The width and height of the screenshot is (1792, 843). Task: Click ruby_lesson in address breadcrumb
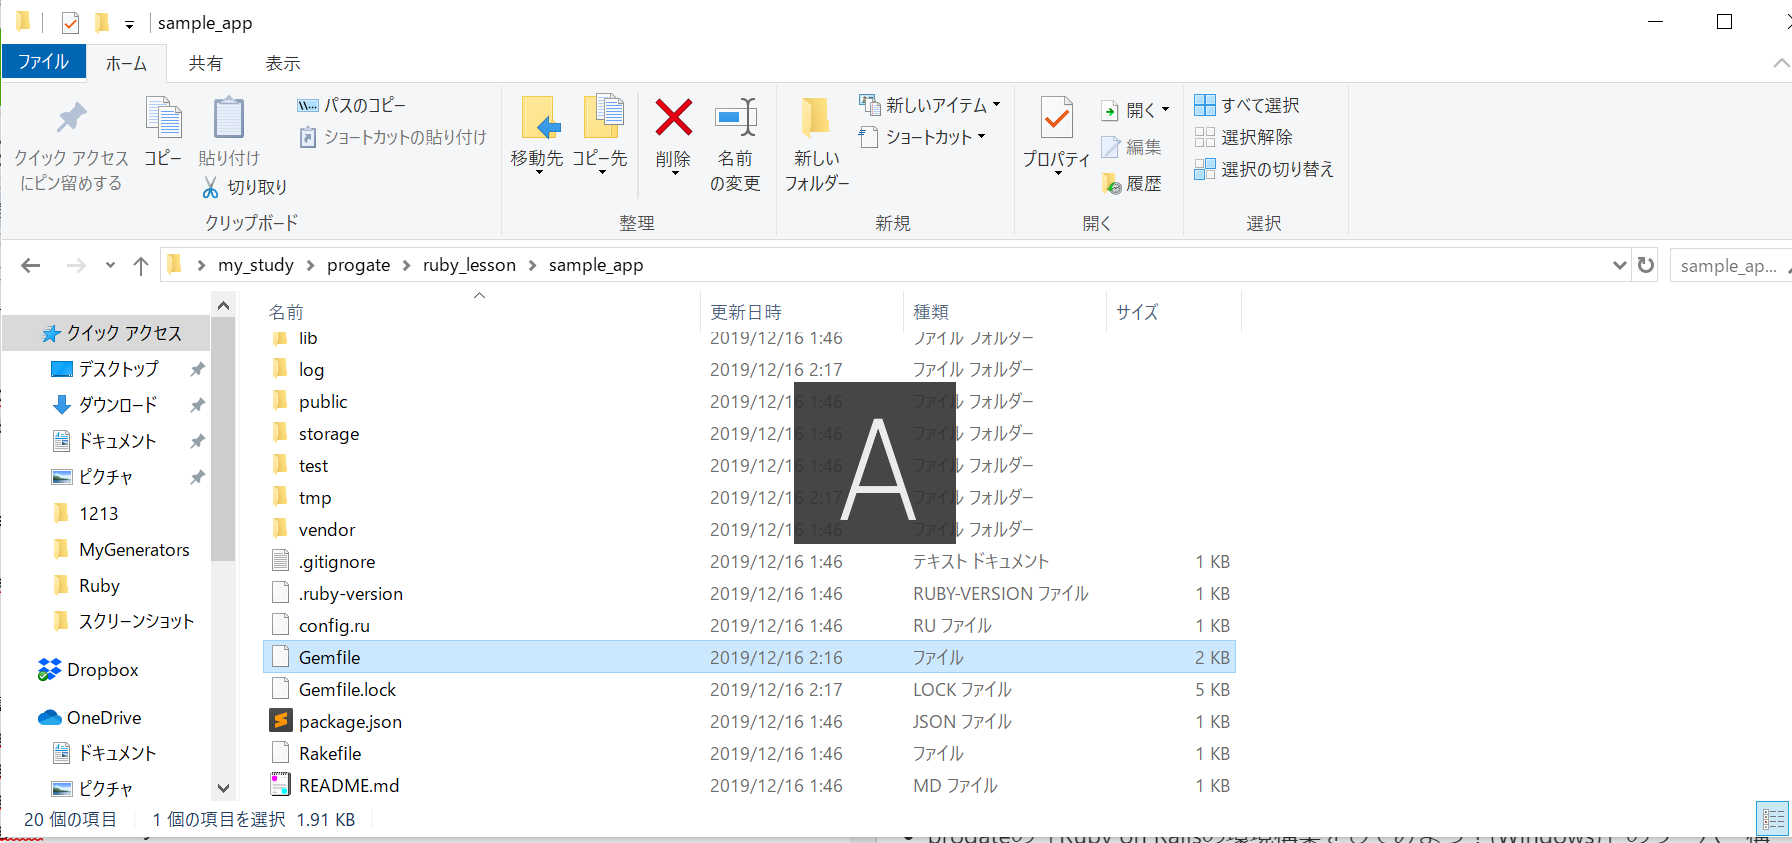point(469,265)
